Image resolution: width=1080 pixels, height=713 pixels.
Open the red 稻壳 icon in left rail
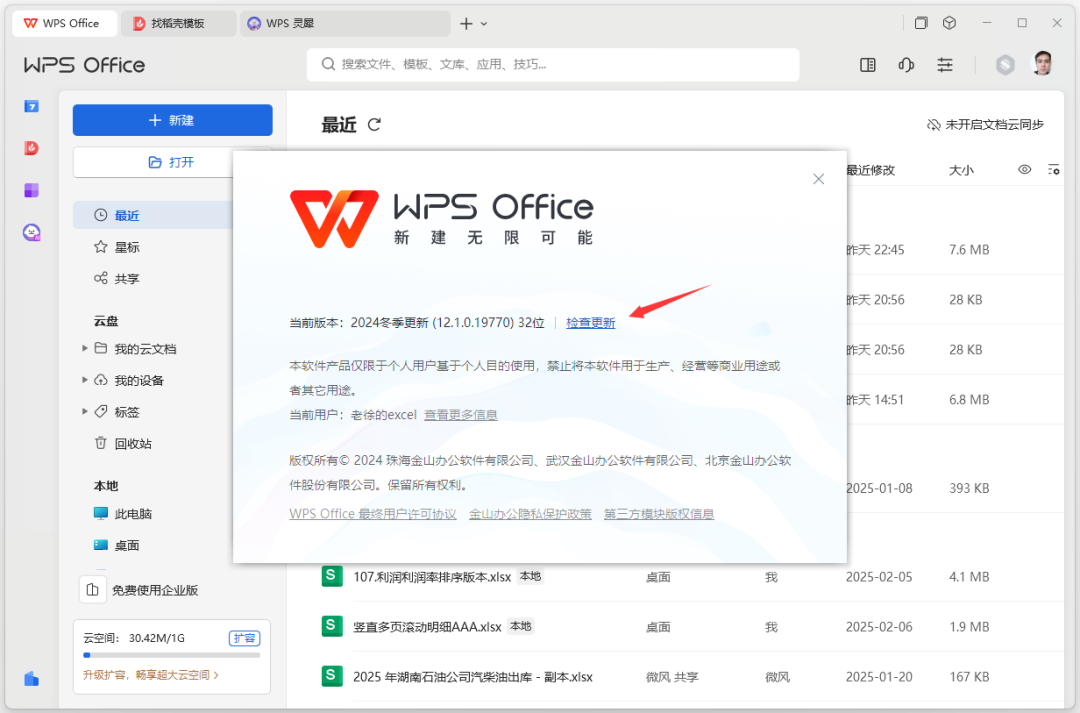[x=32, y=148]
